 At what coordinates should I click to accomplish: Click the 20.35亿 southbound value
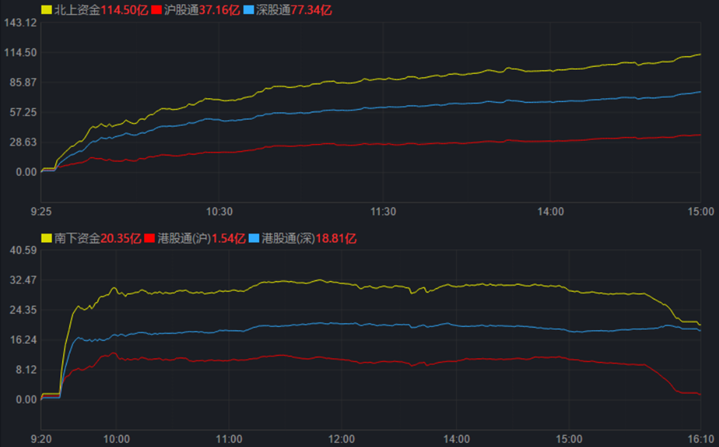pyautogui.click(x=120, y=238)
